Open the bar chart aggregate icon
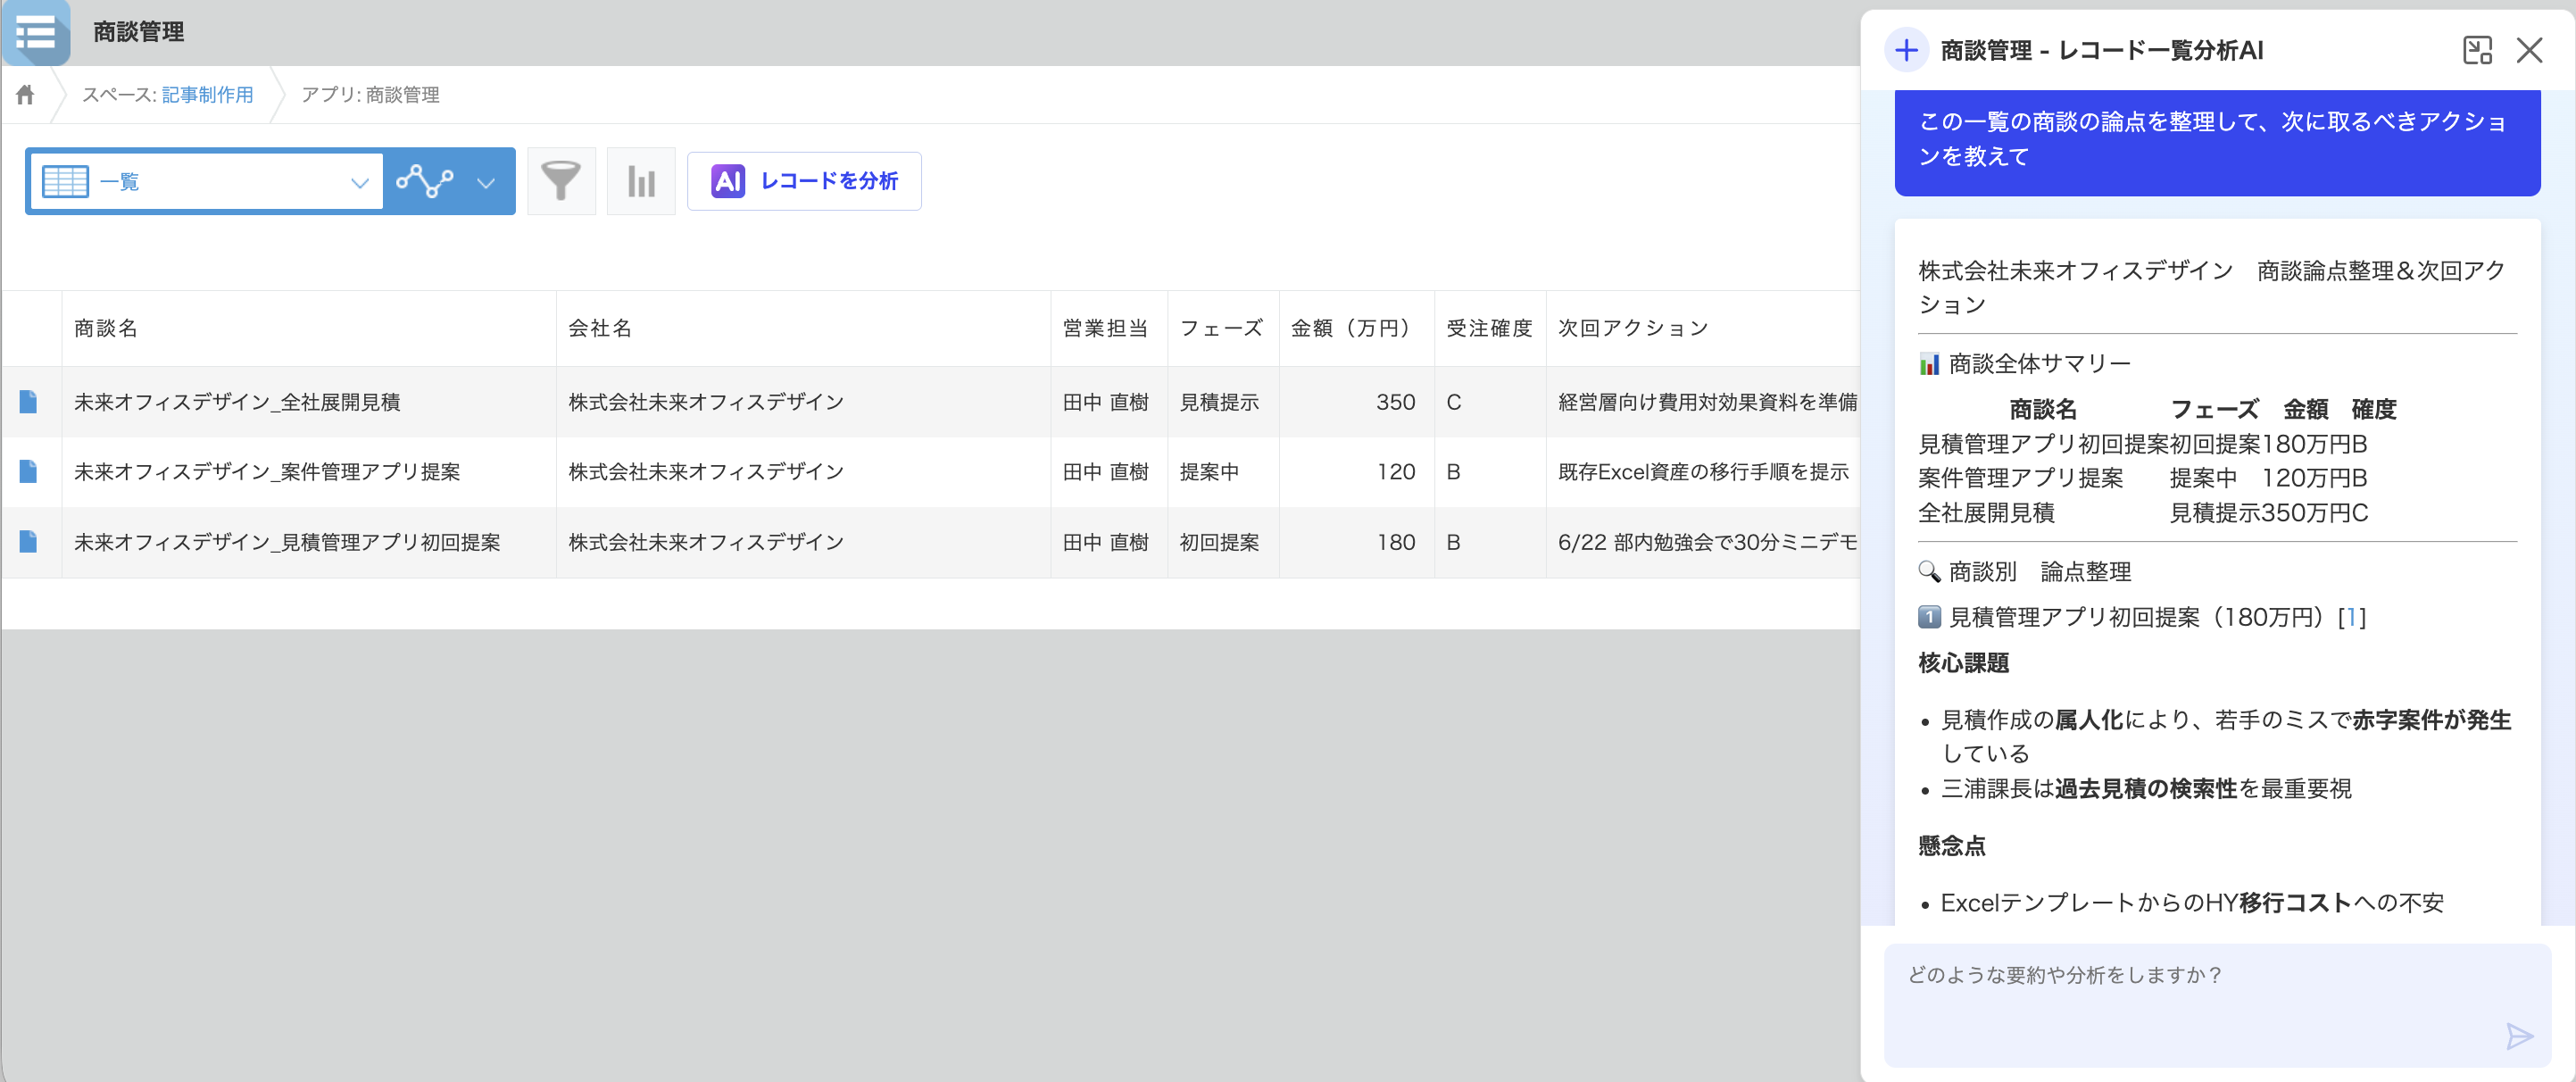2576x1082 pixels. (x=641, y=182)
